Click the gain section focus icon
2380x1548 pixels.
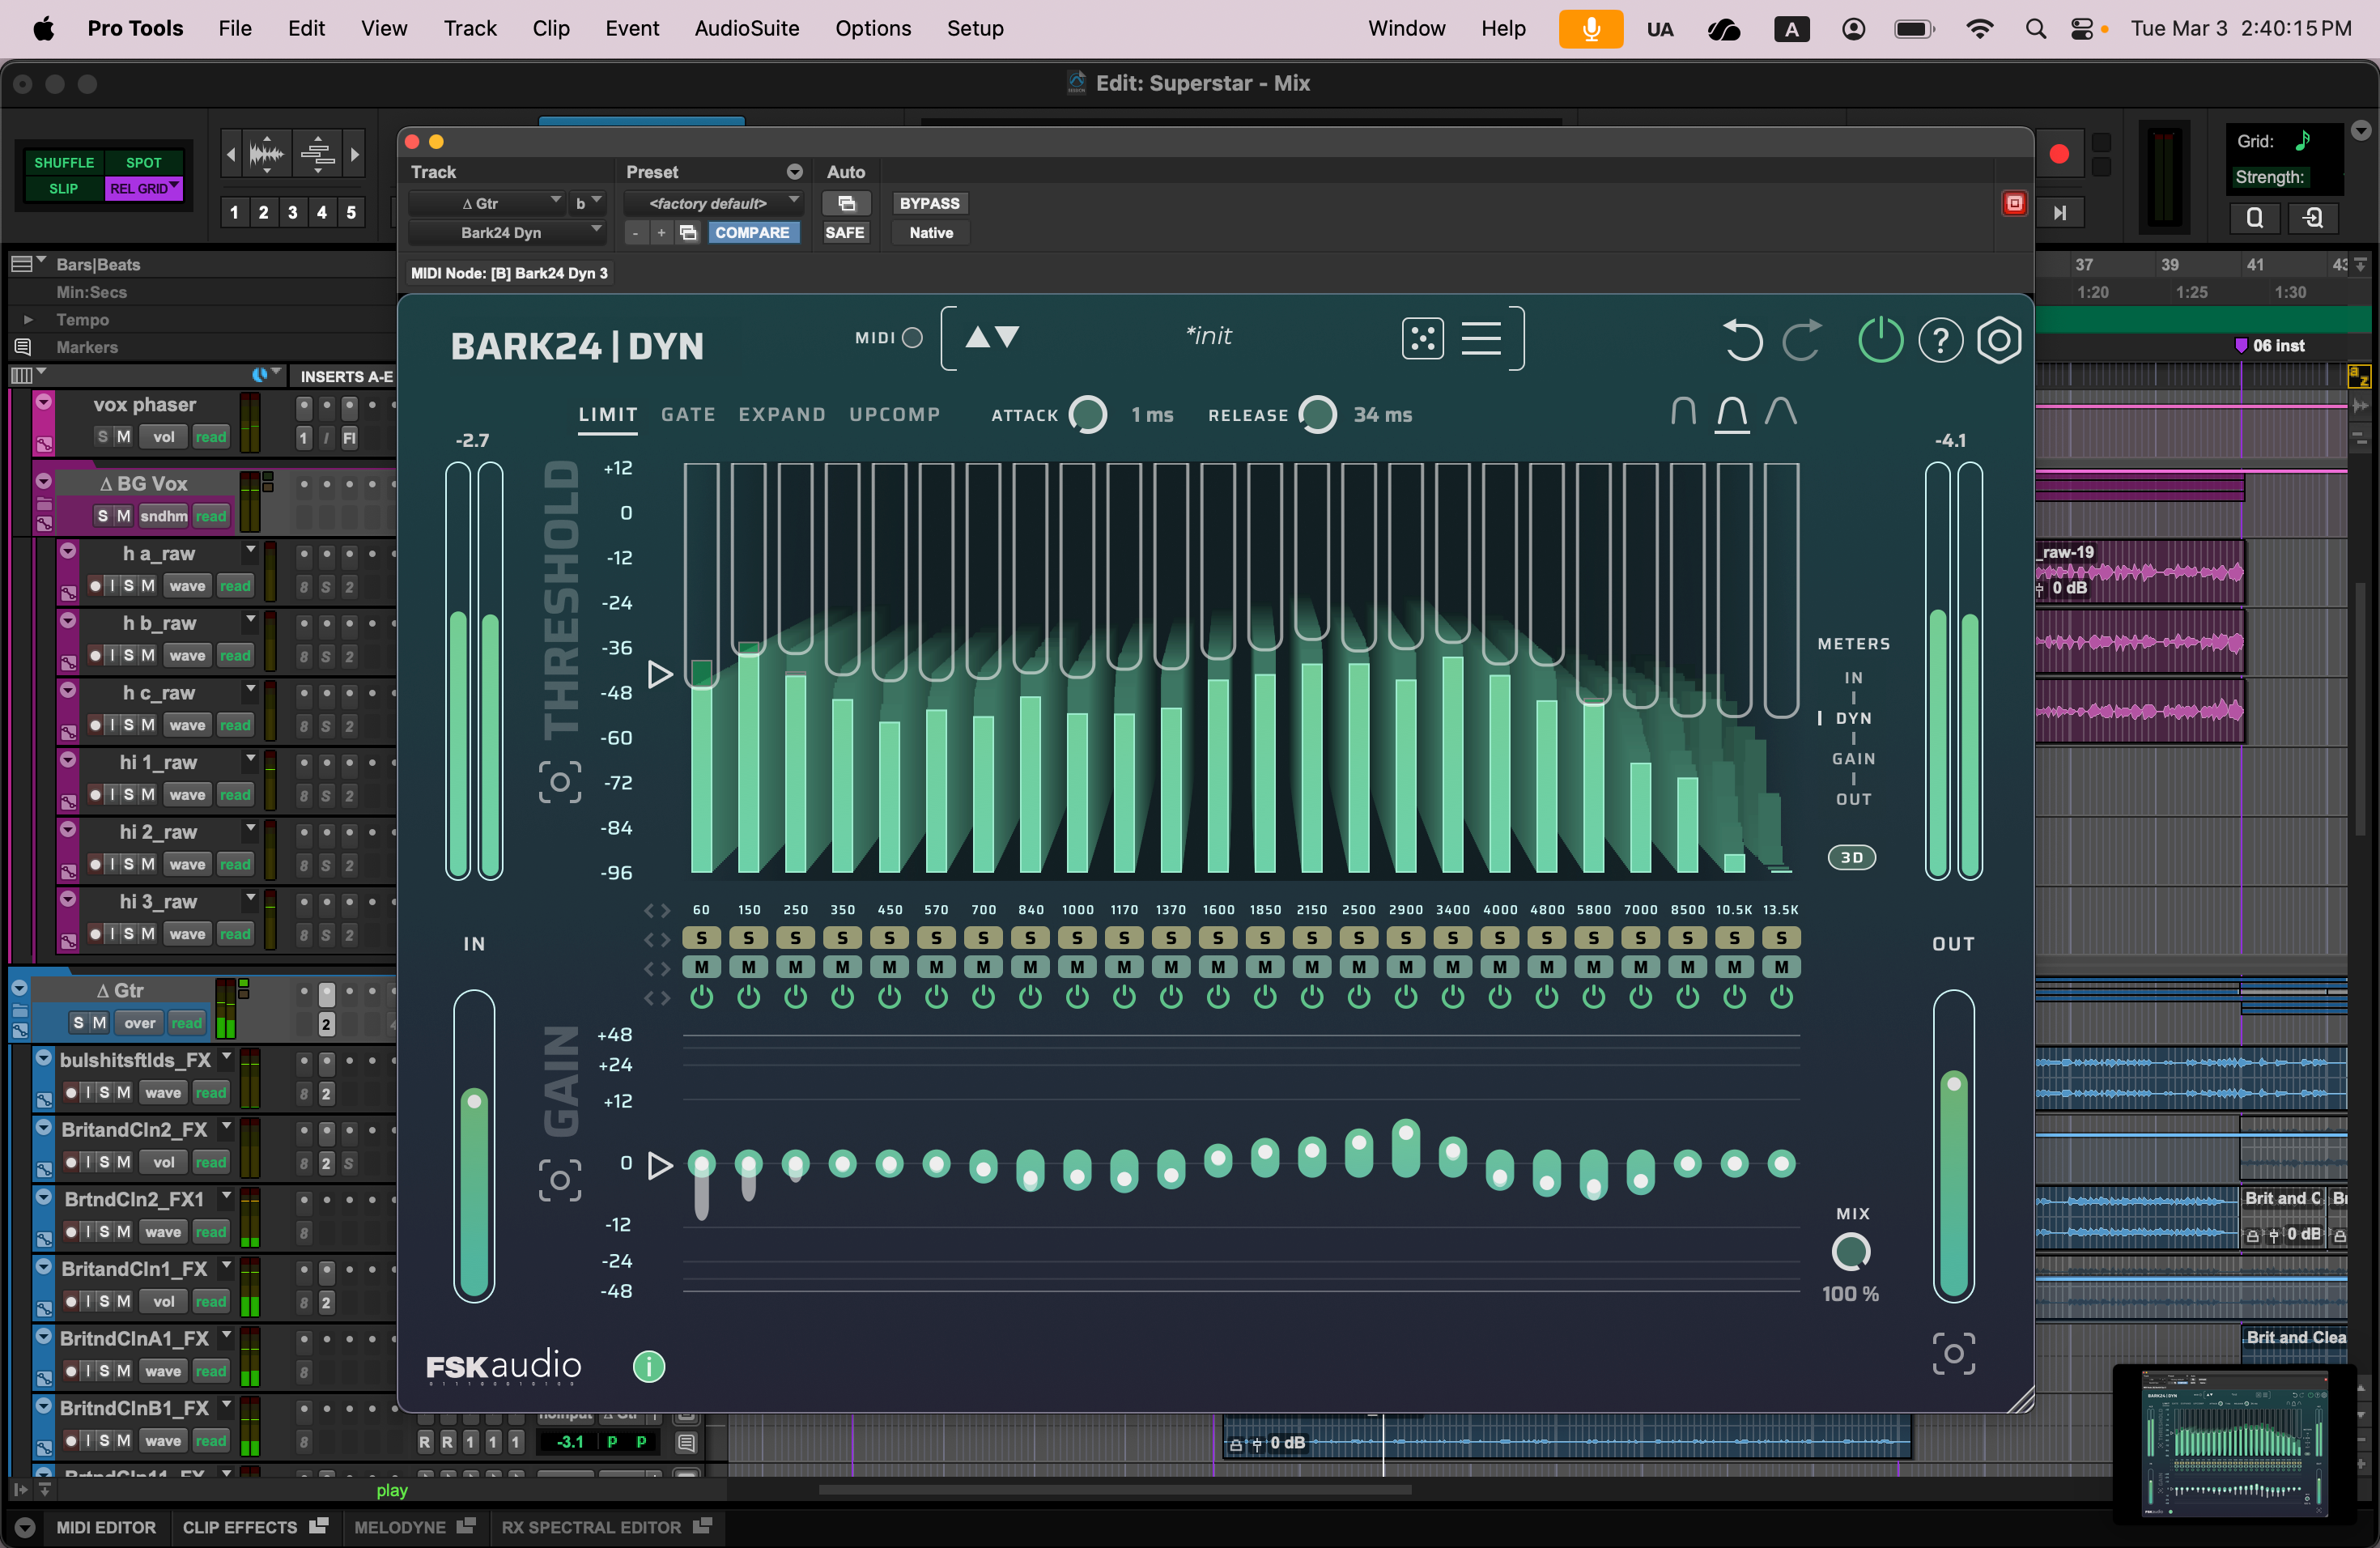coord(560,1181)
